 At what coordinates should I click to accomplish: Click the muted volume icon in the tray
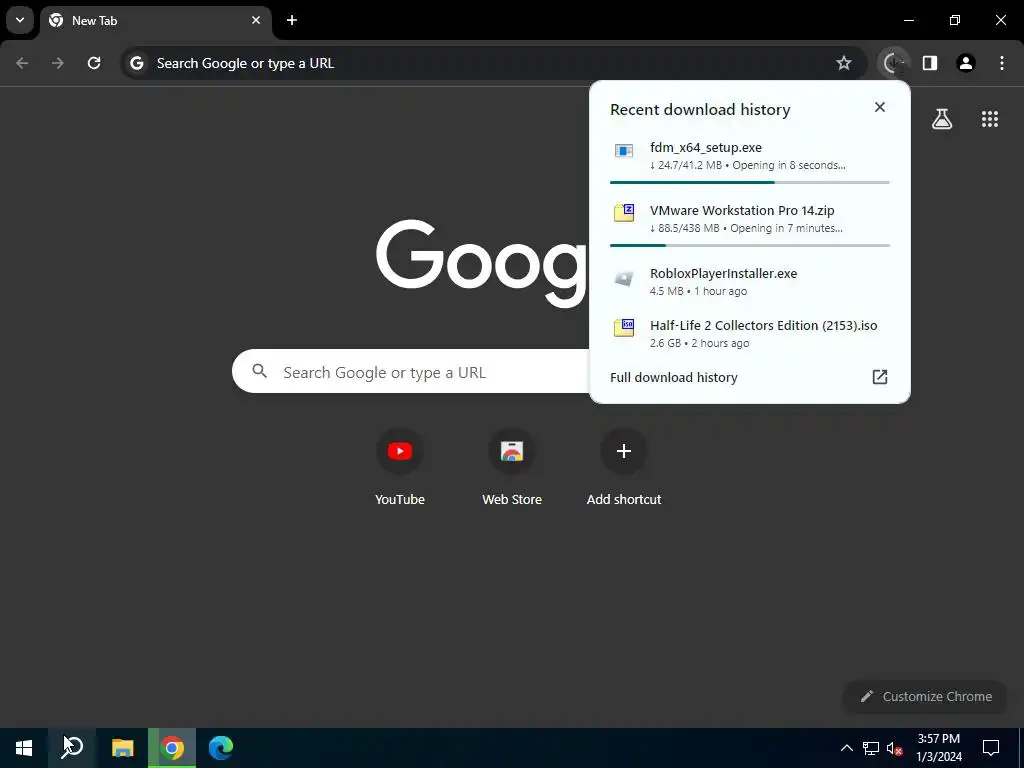pos(894,749)
